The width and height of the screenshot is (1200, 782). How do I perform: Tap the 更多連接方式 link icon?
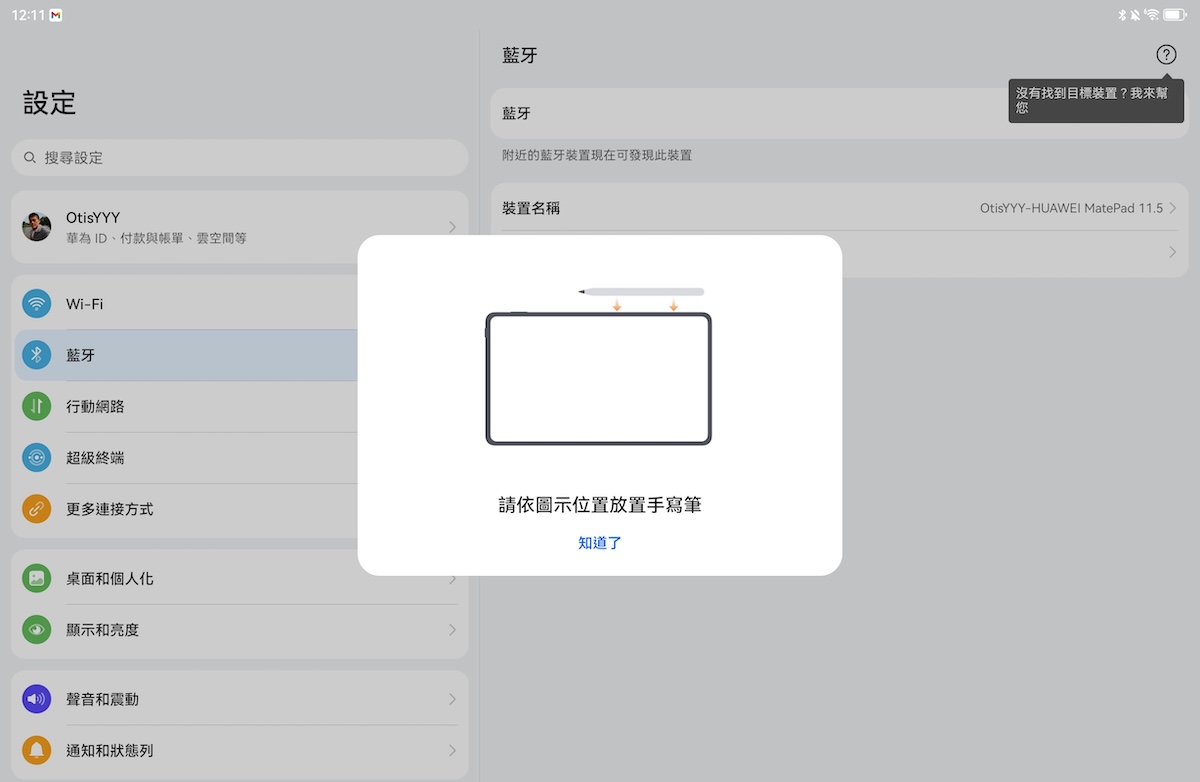(37, 509)
